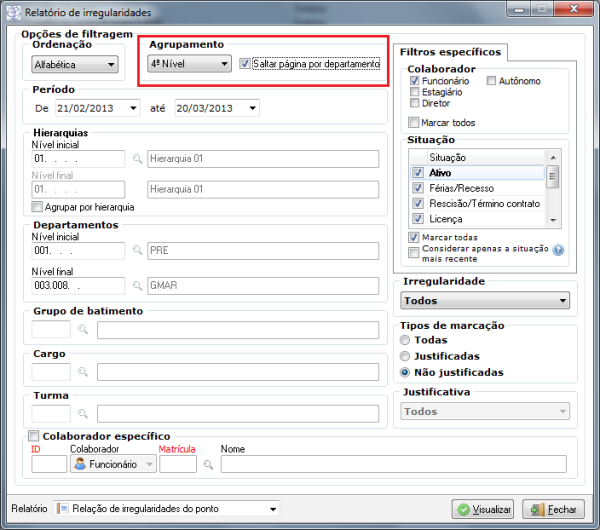Screen dimensions: 600x530
Task: Click the blue help icon near situação mais recente
Action: point(559,252)
